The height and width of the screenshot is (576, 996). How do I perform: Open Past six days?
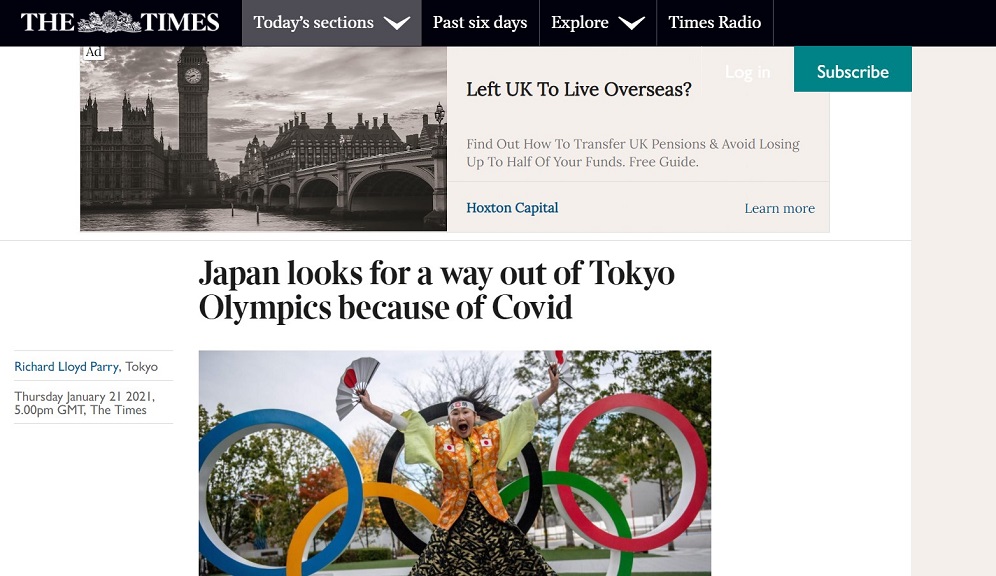480,23
